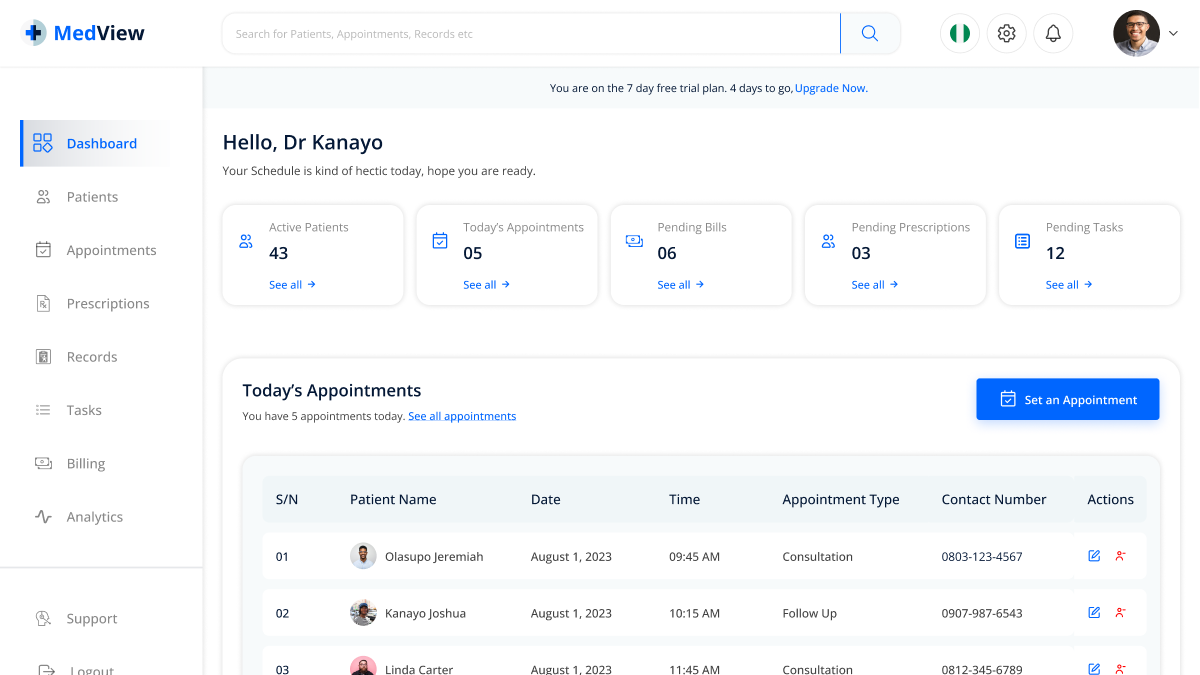
Task: Click the Upgrade Now link
Action: 831,88
